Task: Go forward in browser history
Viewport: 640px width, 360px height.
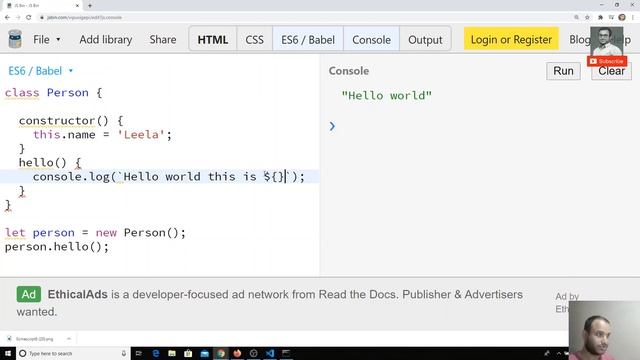Action: pyautogui.click(x=18, y=17)
